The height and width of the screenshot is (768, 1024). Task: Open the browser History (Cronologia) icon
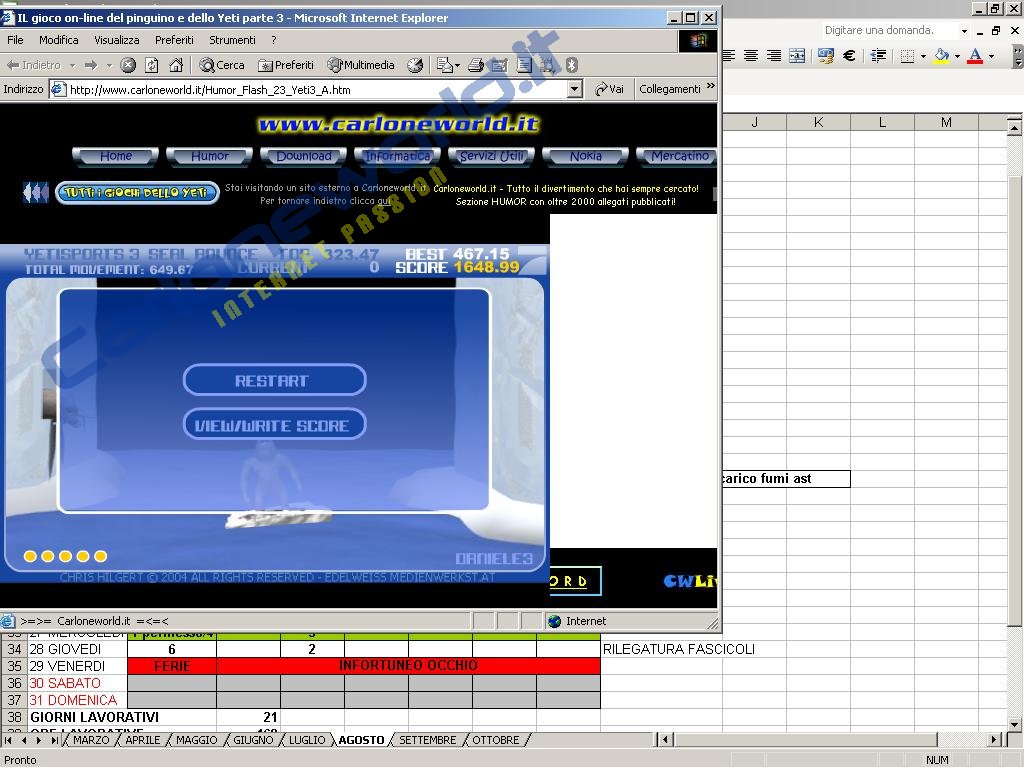415,65
